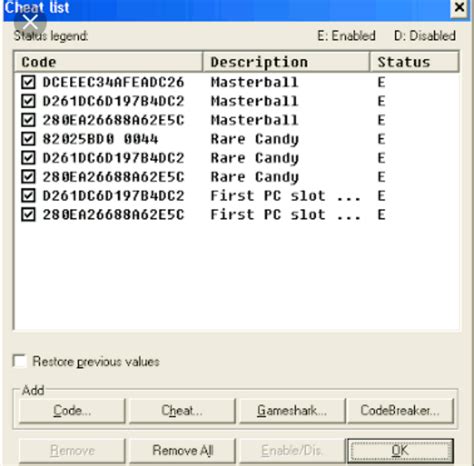Image resolution: width=474 pixels, height=466 pixels.
Task: Click the Remove All button
Action: [x=182, y=451]
